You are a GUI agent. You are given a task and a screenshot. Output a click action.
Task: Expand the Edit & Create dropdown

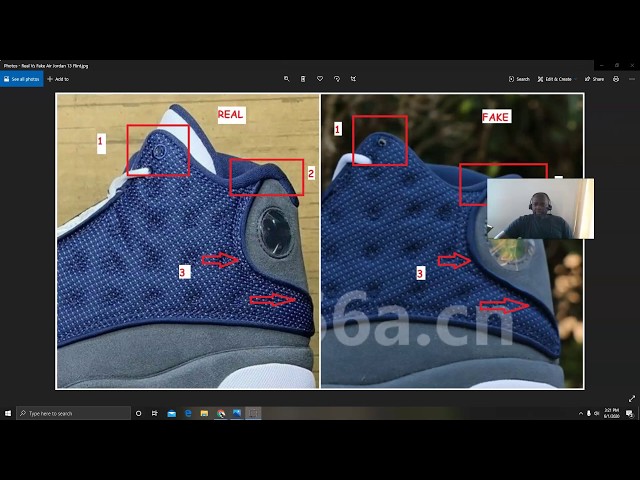tap(557, 79)
